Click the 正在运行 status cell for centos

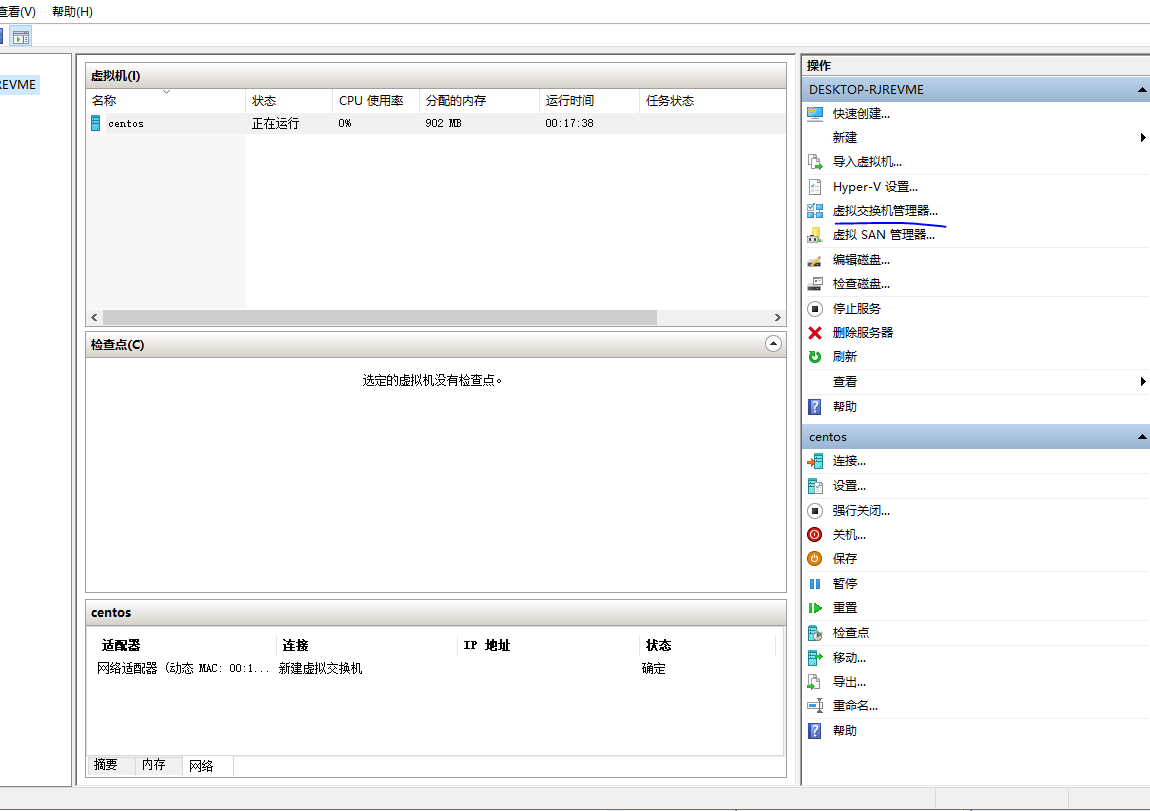276,123
